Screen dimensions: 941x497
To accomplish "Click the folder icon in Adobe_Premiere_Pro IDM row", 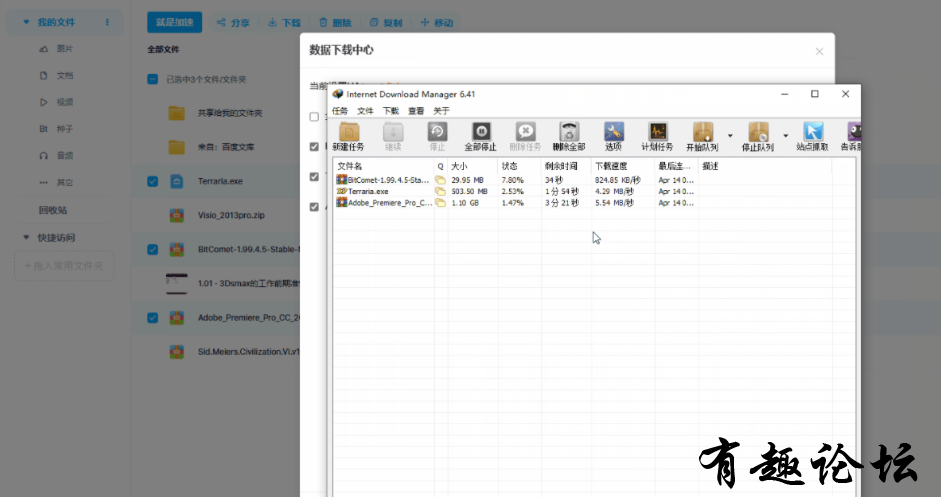I will click(440, 203).
